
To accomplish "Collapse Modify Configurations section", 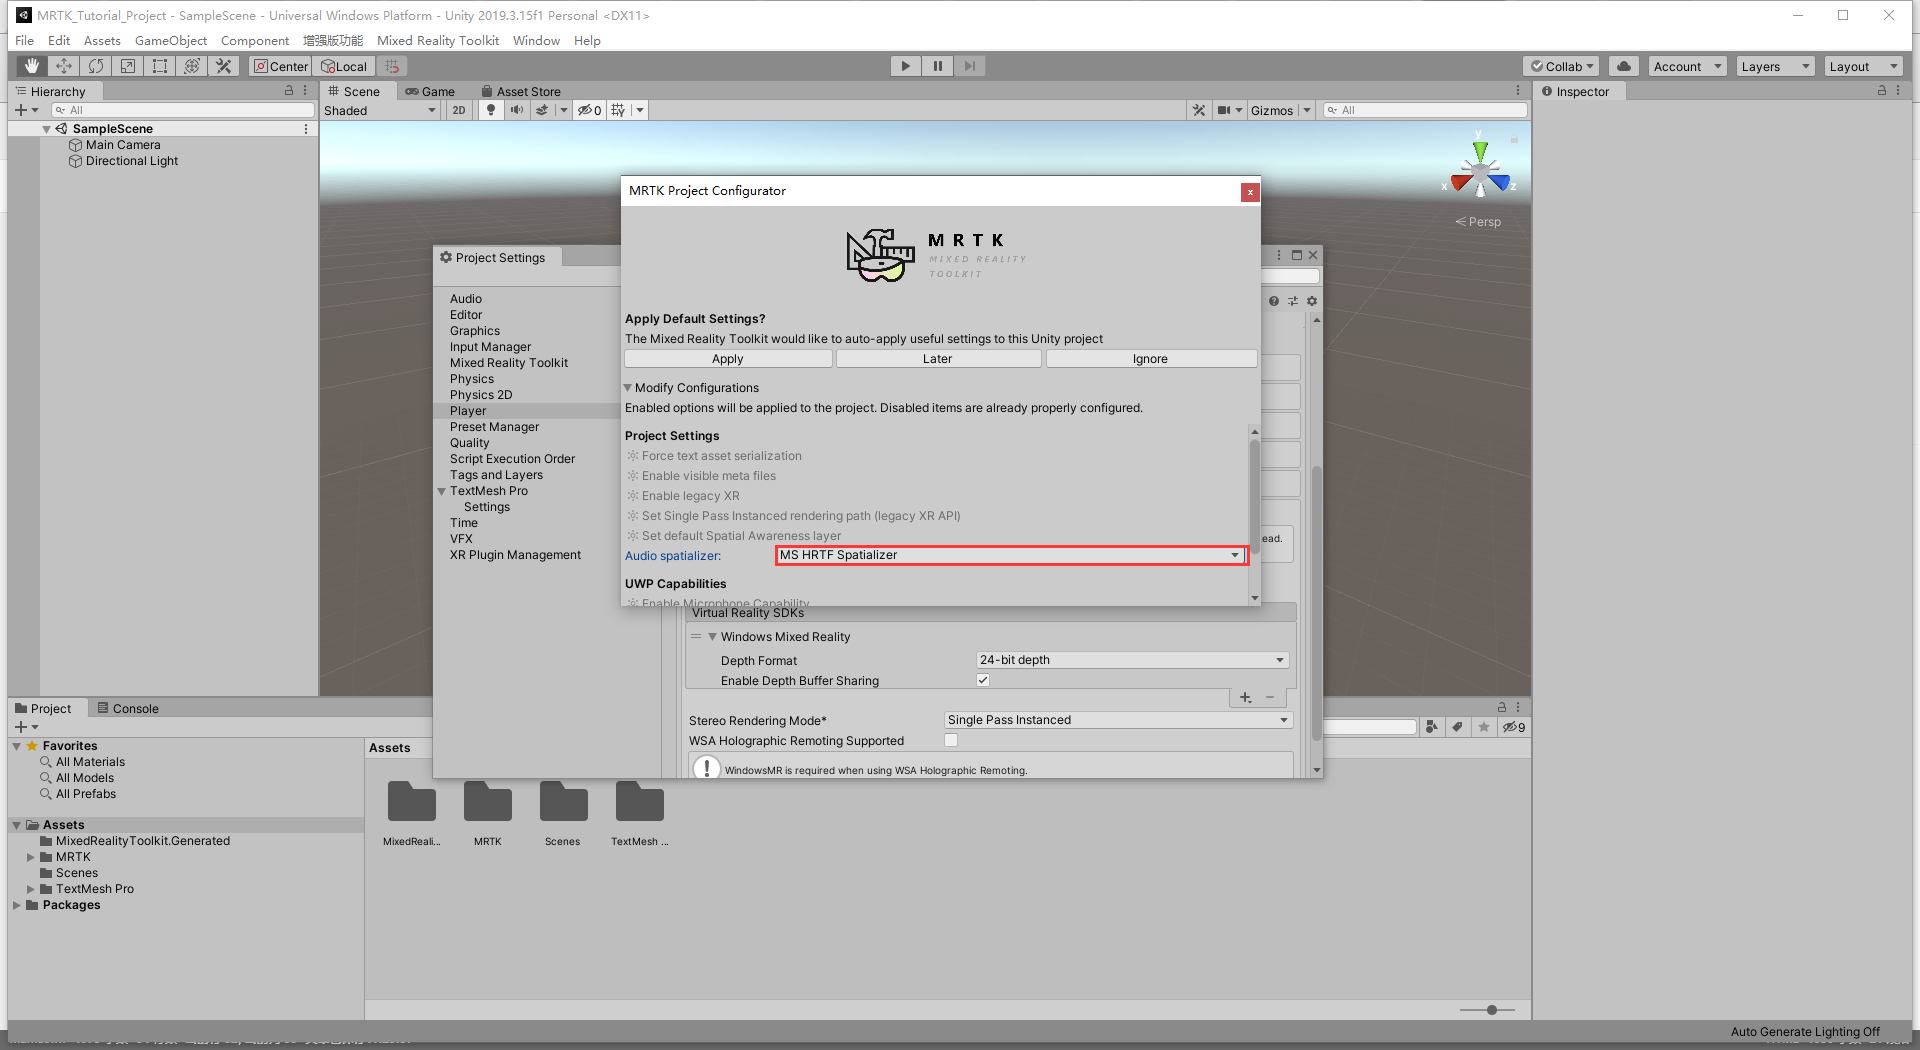I will tap(628, 388).
